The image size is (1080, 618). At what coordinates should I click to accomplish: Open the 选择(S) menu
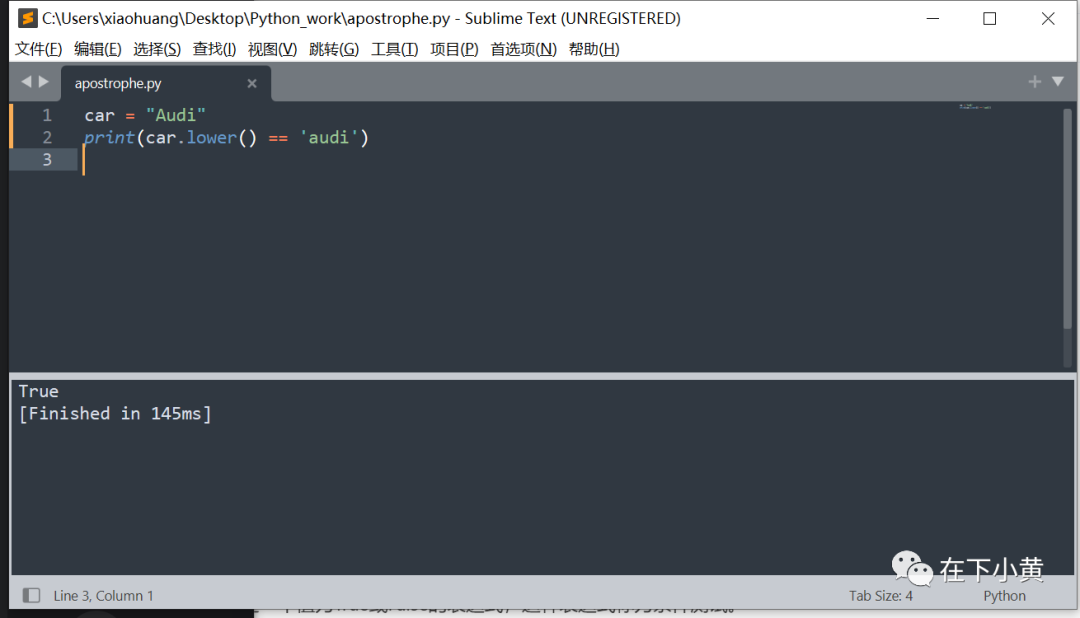click(157, 49)
